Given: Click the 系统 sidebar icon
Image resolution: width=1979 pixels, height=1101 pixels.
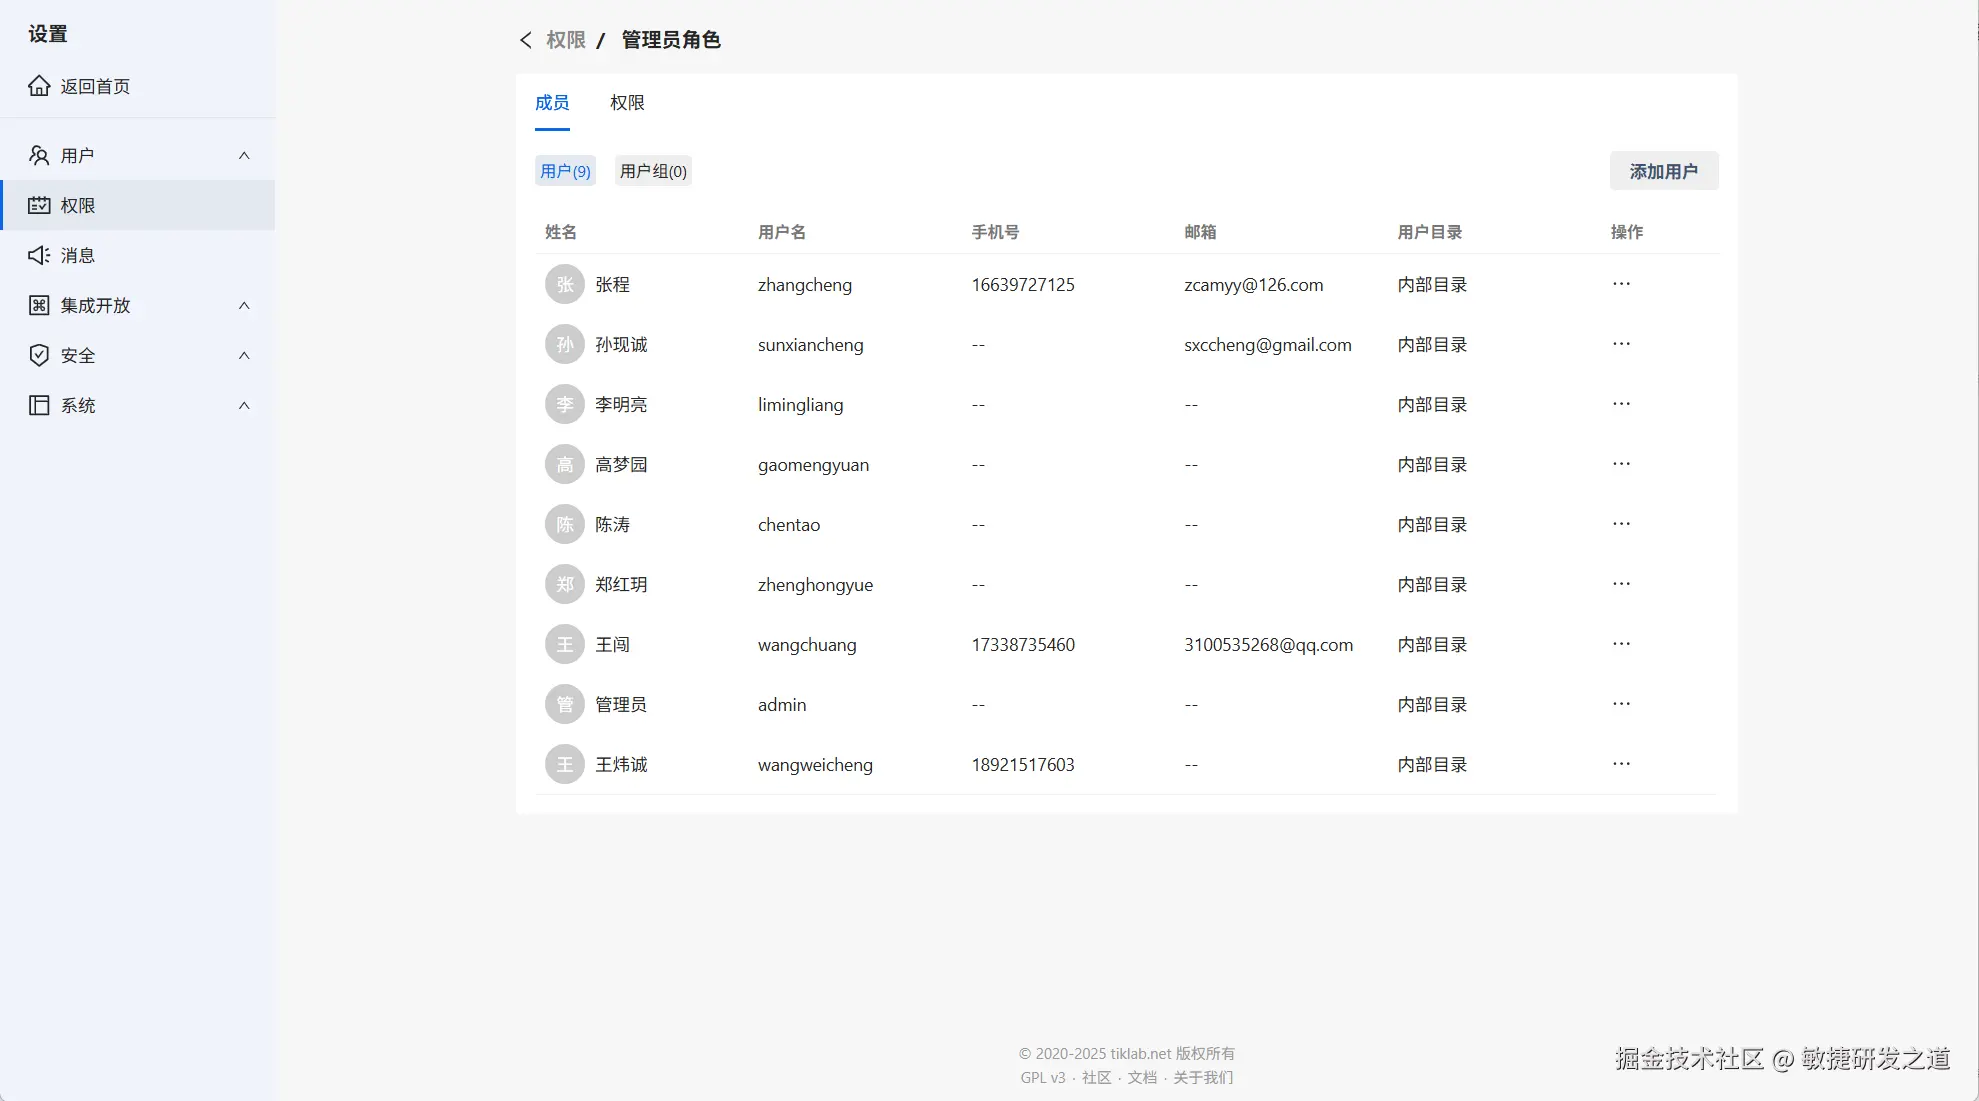Looking at the screenshot, I should click(39, 405).
